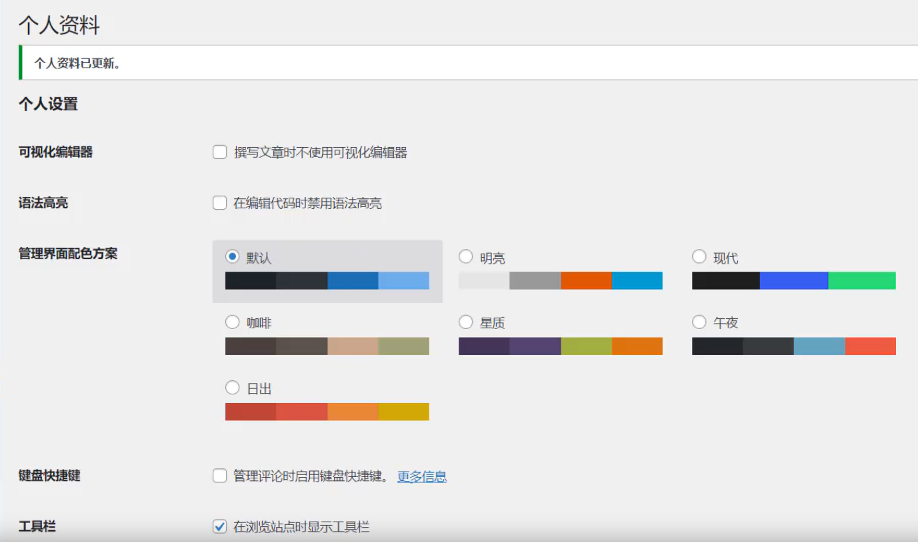Click the 明亮 scheme label text
The width and height of the screenshot is (918, 542).
[x=492, y=258]
